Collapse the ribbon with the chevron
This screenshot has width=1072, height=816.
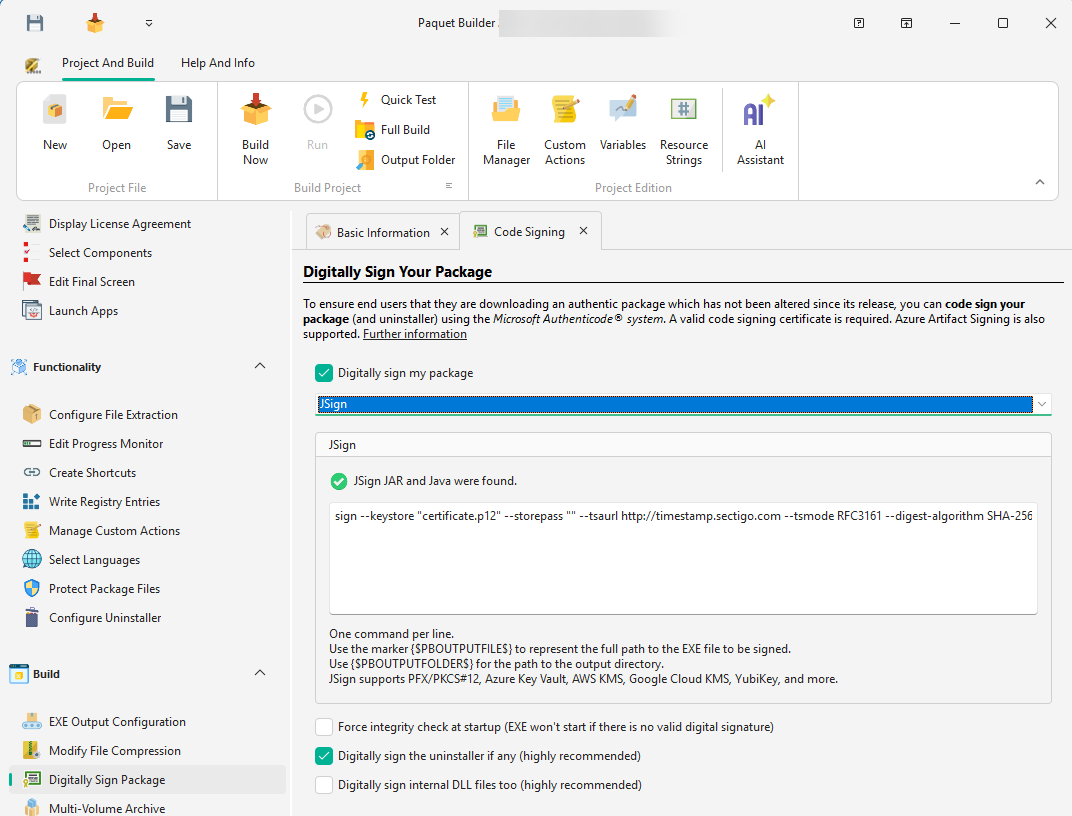coord(1040,182)
